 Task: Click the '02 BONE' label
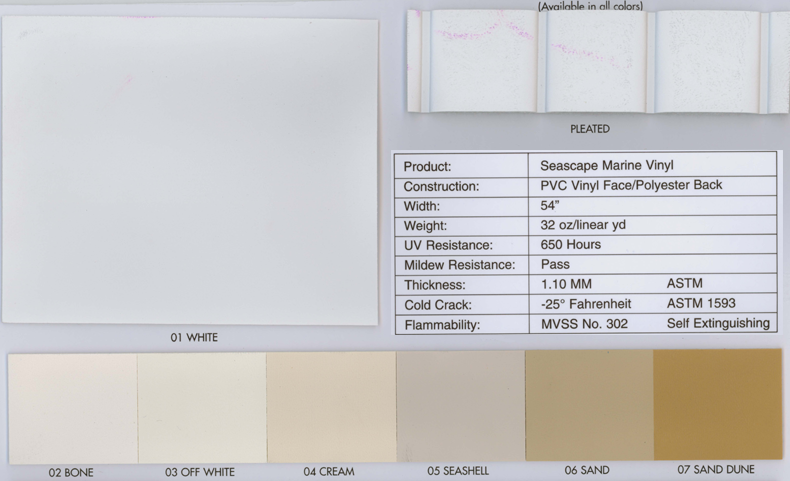point(71,472)
